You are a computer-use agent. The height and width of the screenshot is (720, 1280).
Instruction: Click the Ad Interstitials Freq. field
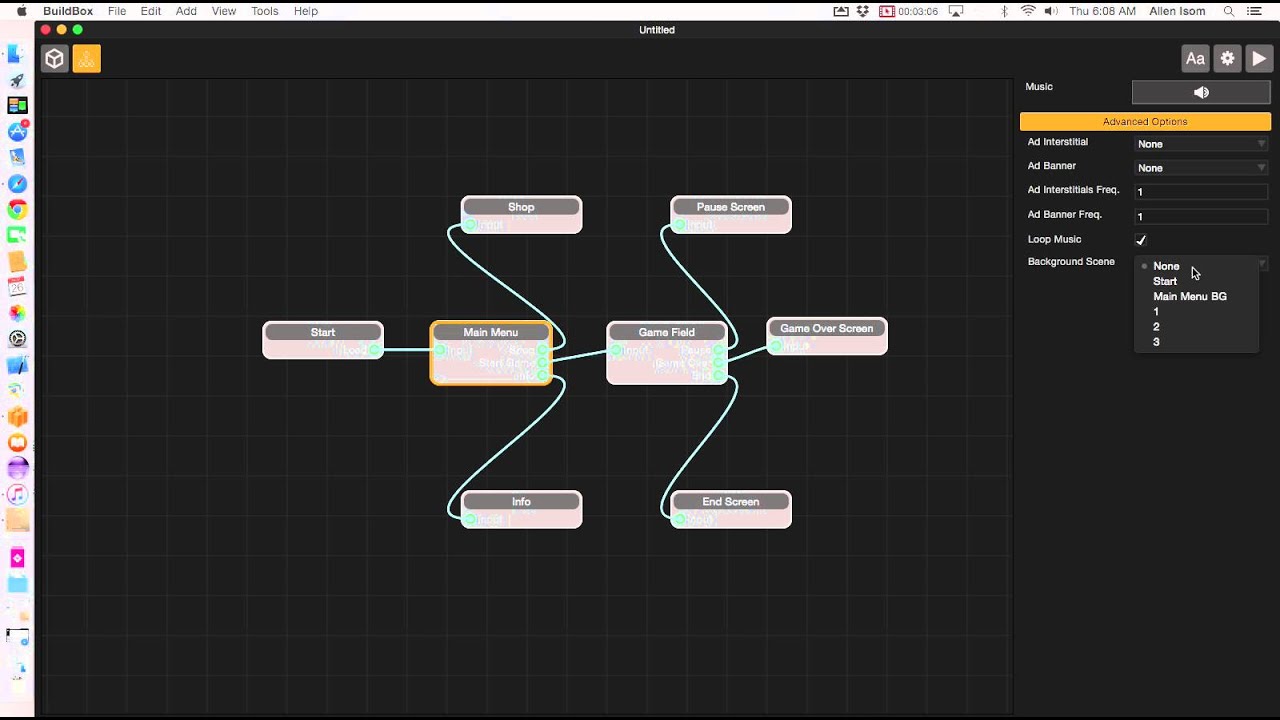pos(1201,191)
